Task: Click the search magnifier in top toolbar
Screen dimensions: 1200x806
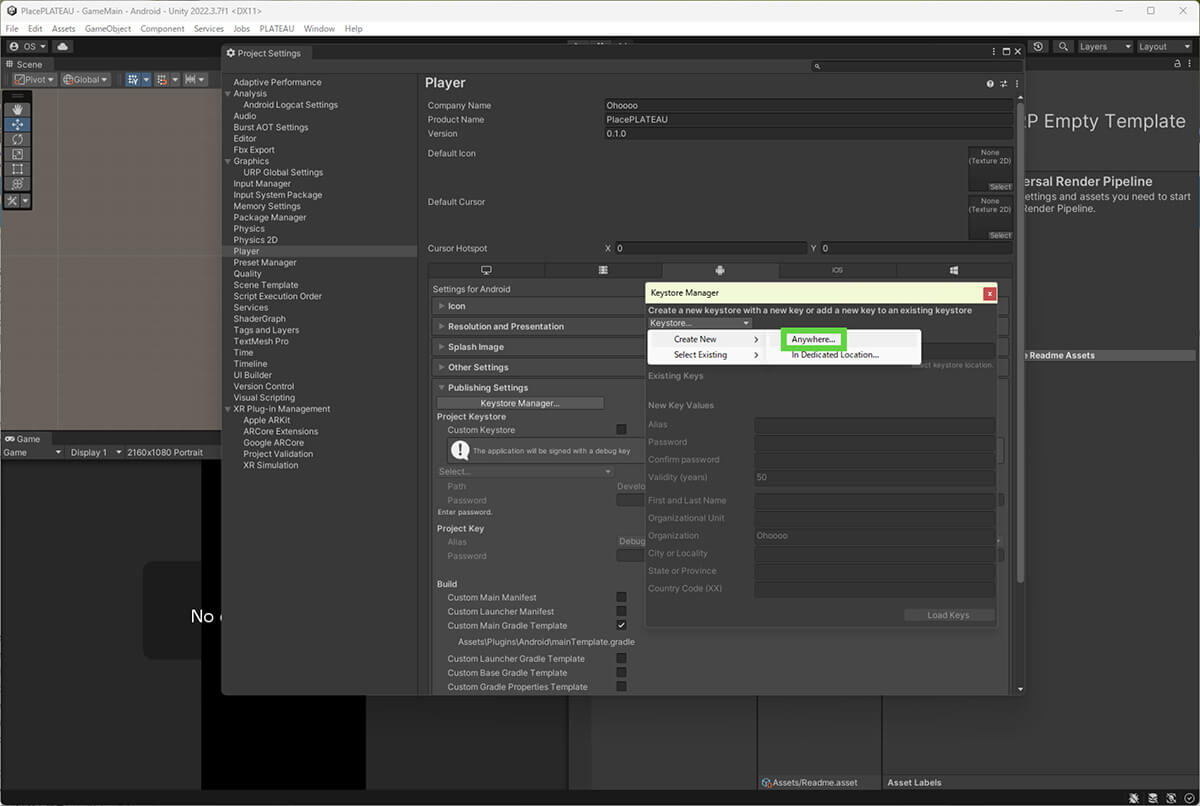Action: [1062, 47]
